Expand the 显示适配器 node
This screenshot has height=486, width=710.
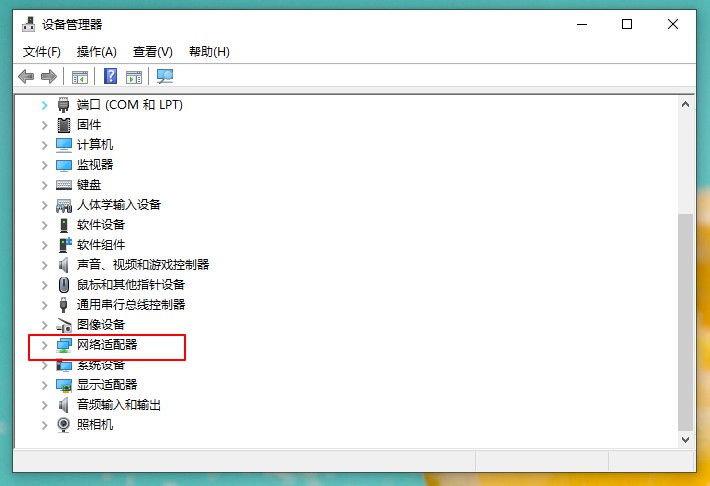(44, 385)
